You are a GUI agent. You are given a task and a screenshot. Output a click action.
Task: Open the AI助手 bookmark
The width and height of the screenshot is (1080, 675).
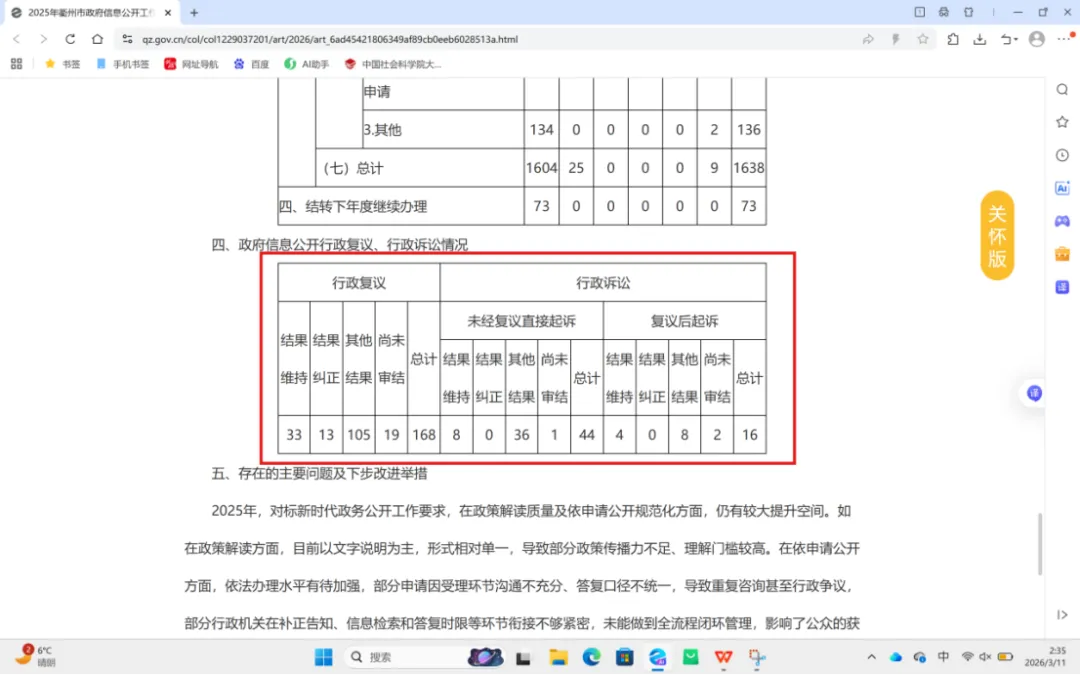point(307,64)
